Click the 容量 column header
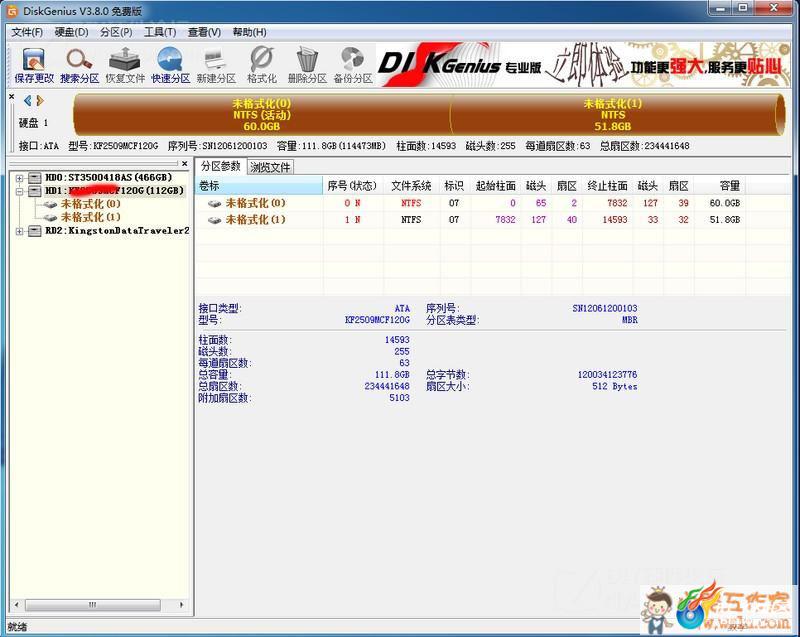800x637 pixels. pyautogui.click(x=720, y=186)
